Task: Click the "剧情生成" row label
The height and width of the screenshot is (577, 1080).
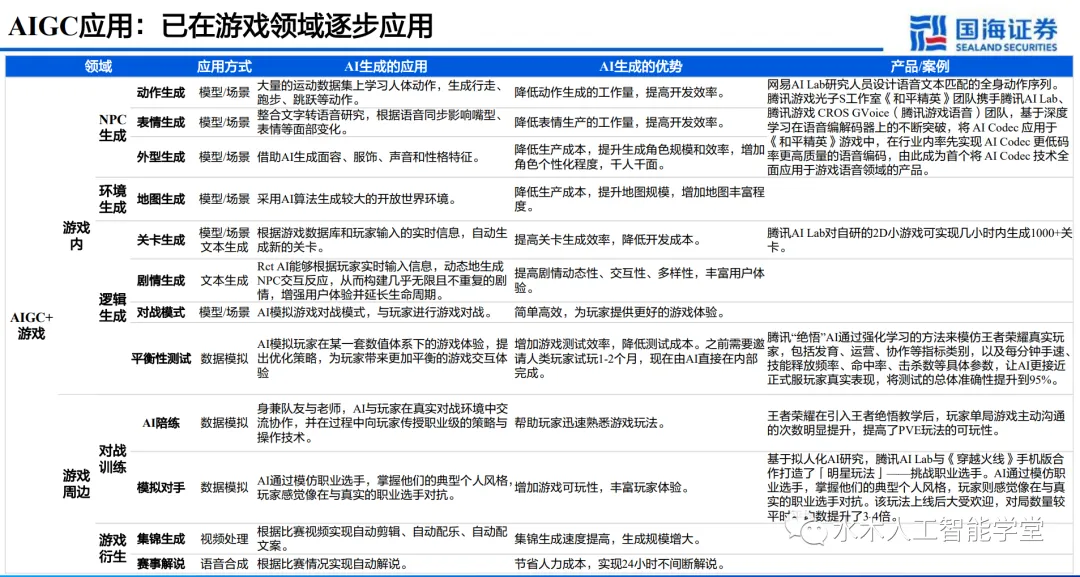Action: pos(161,280)
